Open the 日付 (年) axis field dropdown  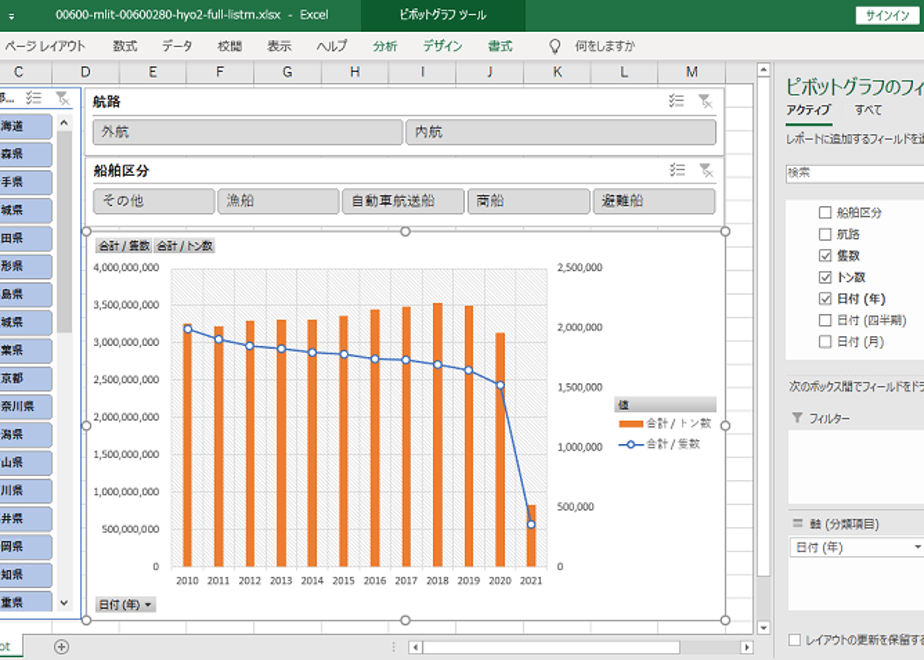[917, 547]
